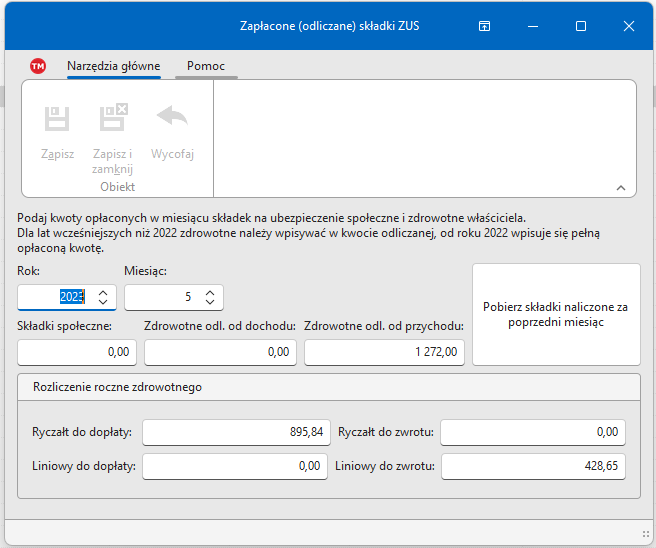Click the Ryczałt do dopłaty field

click(236, 432)
